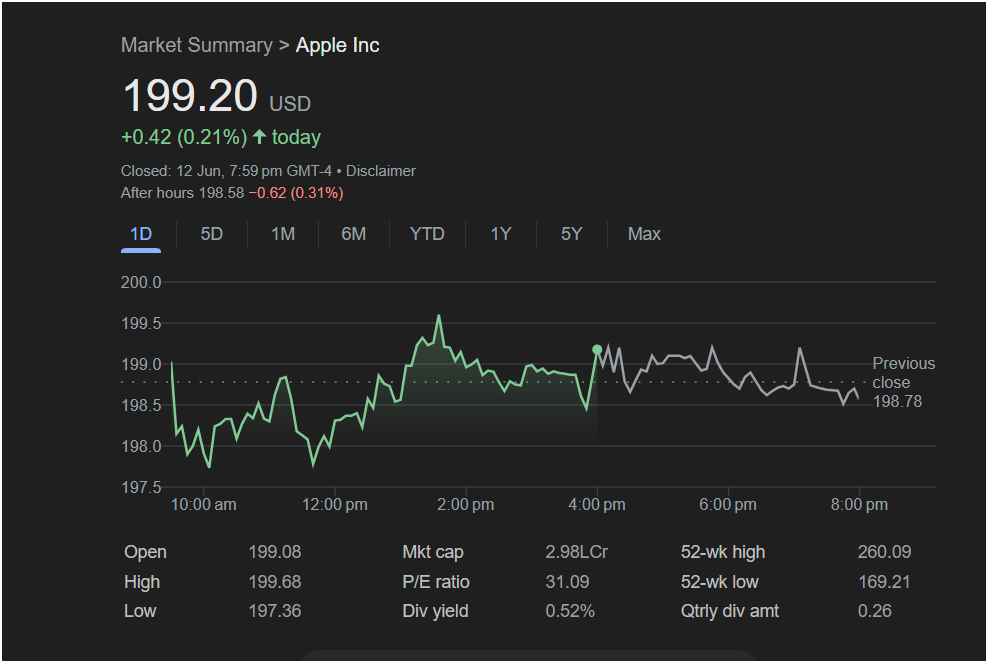The width and height of the screenshot is (988, 663).
Task: Click the 12:00 pm axis label
Action: (335, 504)
